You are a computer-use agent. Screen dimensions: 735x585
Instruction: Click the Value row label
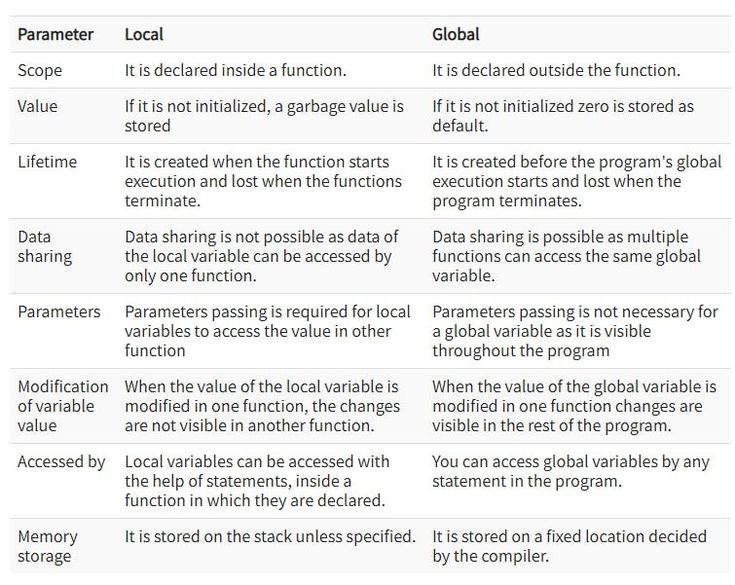[38, 107]
